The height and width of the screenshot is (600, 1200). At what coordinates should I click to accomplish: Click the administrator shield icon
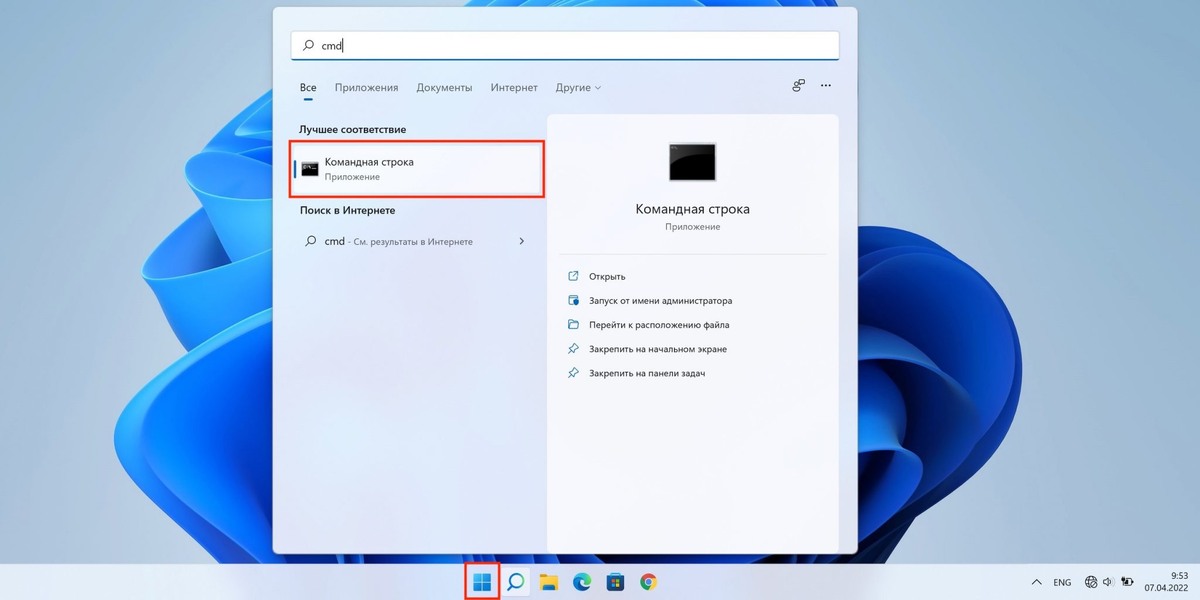(573, 300)
